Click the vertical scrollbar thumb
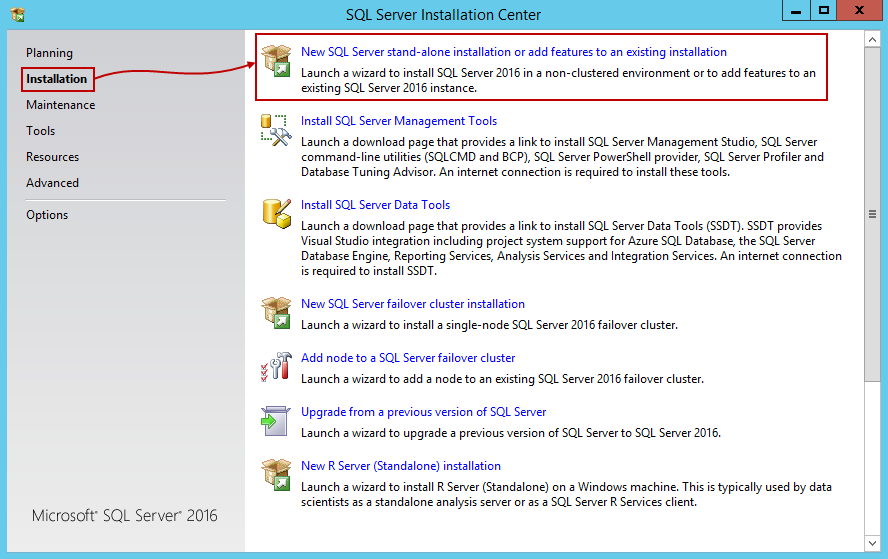This screenshot has height=559, width=888. click(872, 215)
